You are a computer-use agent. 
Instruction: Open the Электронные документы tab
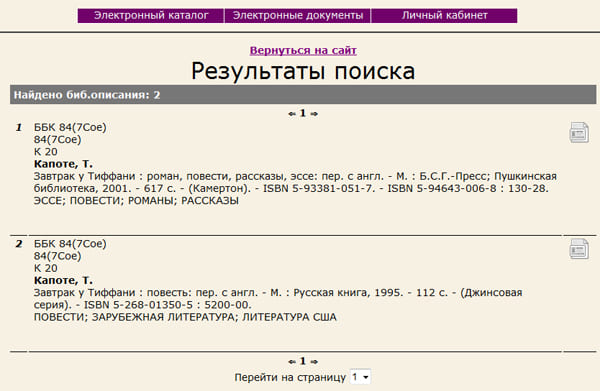[x=298, y=16]
